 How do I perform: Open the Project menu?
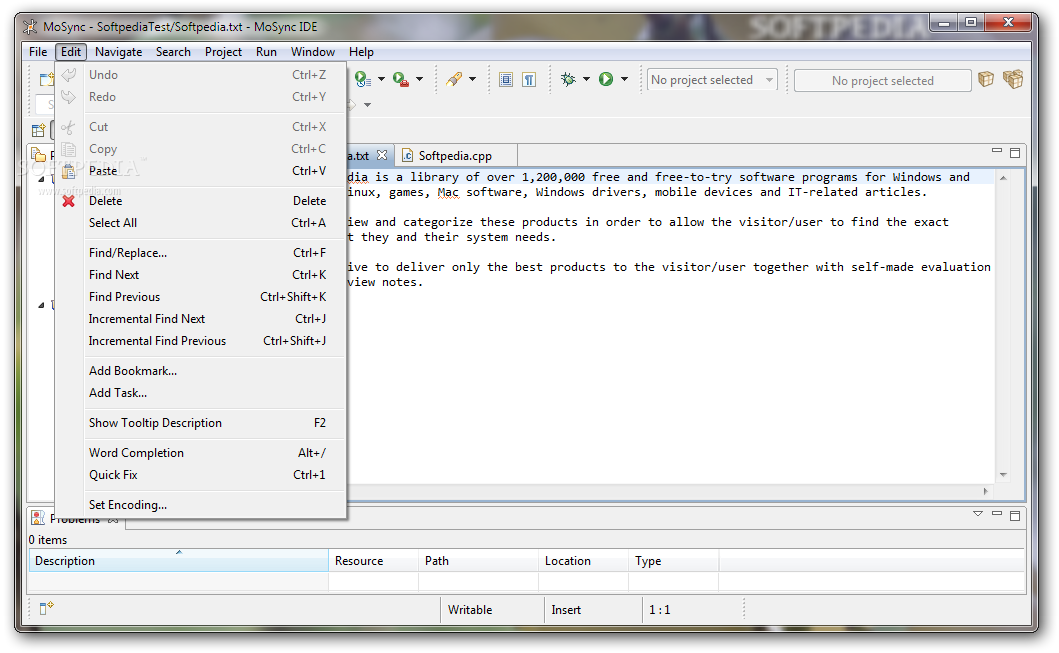click(x=223, y=52)
